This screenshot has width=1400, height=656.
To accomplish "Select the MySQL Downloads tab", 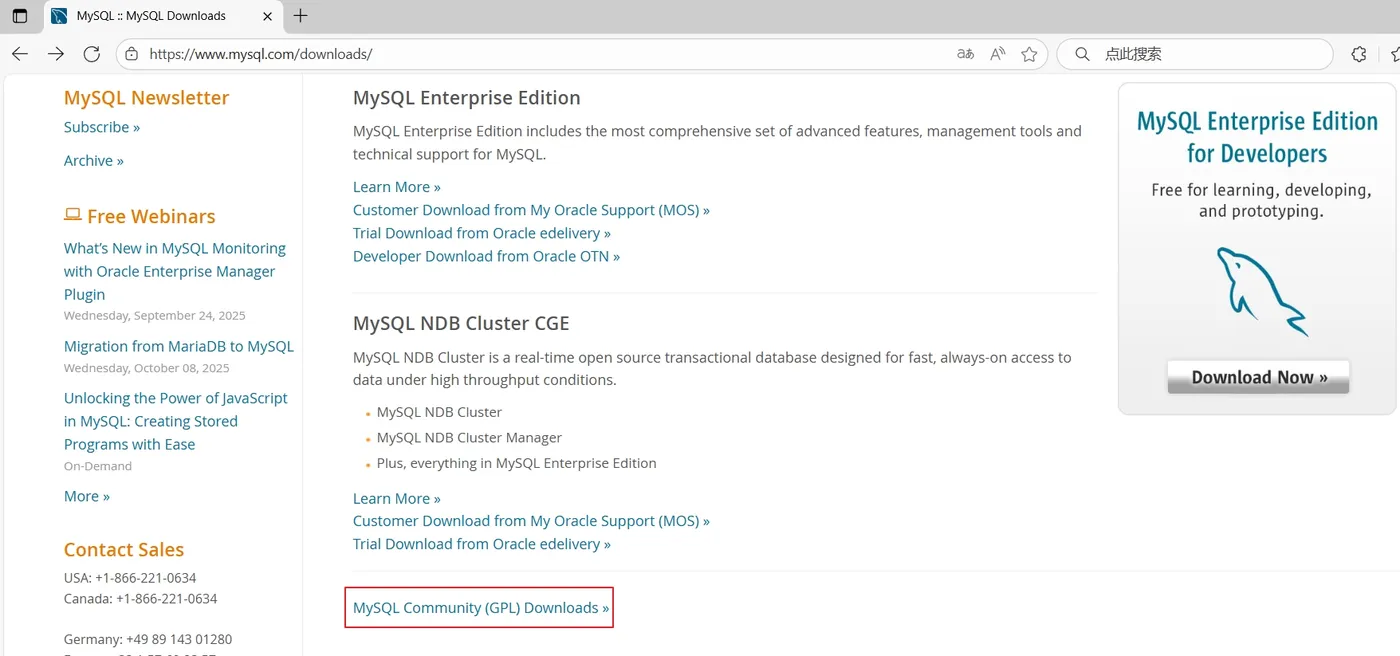I will coord(150,16).
